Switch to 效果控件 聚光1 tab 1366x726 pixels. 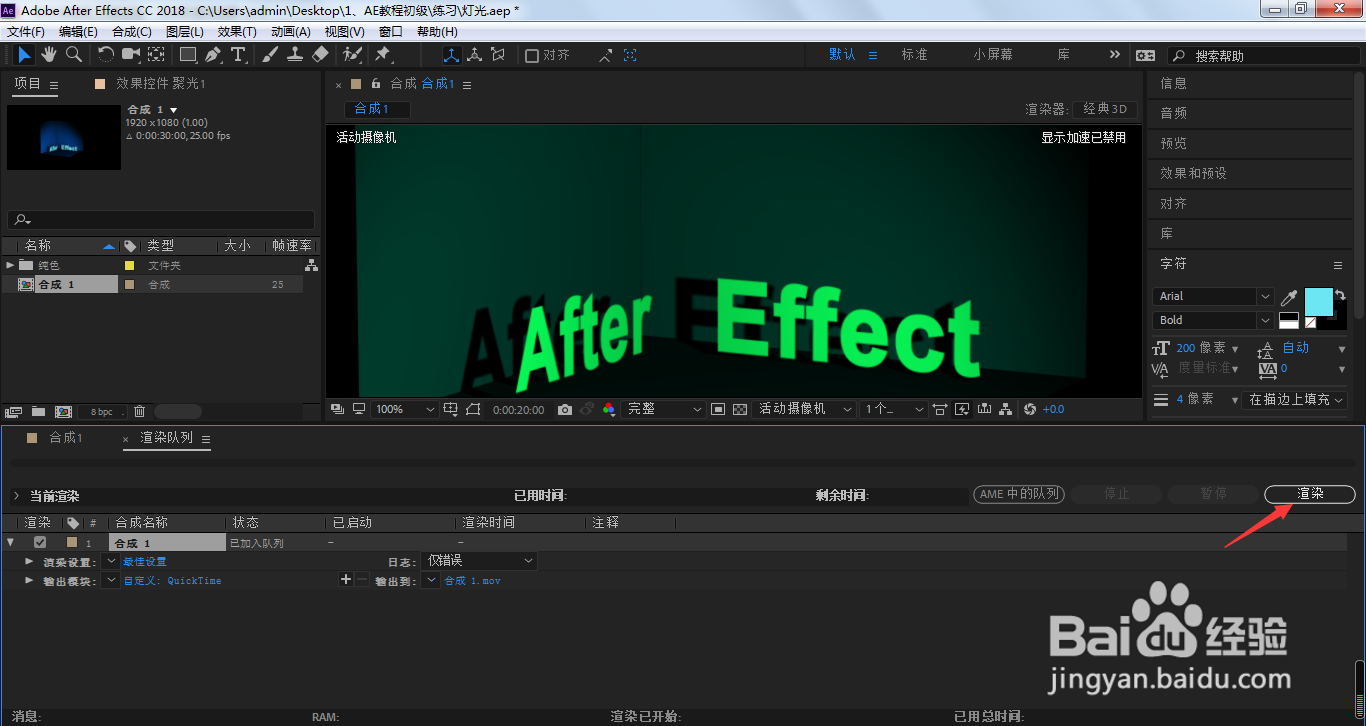click(160, 84)
